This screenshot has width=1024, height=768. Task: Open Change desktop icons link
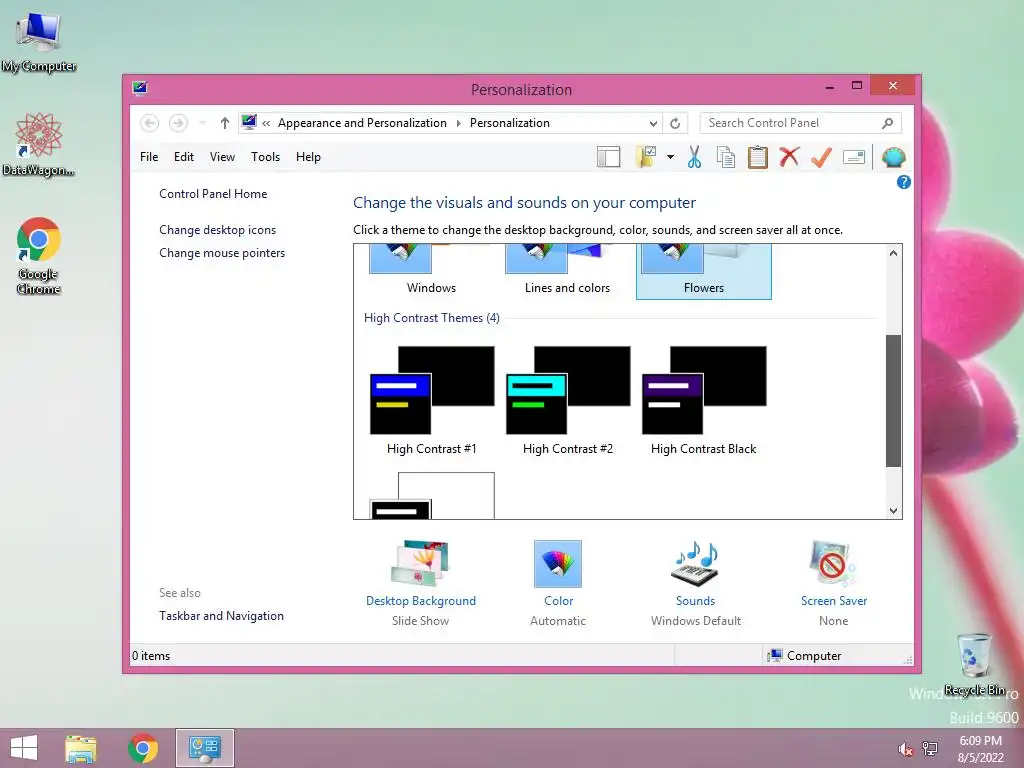point(217,230)
